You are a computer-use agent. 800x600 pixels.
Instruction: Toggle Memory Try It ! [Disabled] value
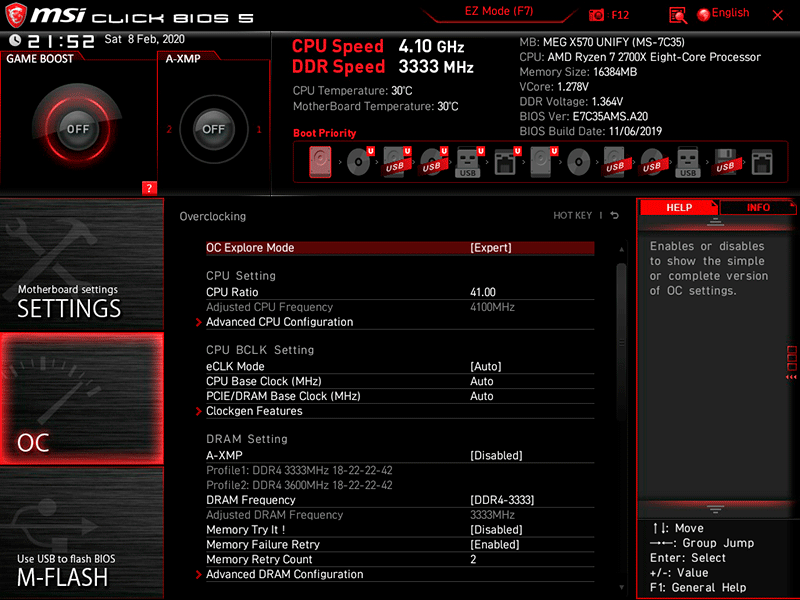click(x=496, y=530)
